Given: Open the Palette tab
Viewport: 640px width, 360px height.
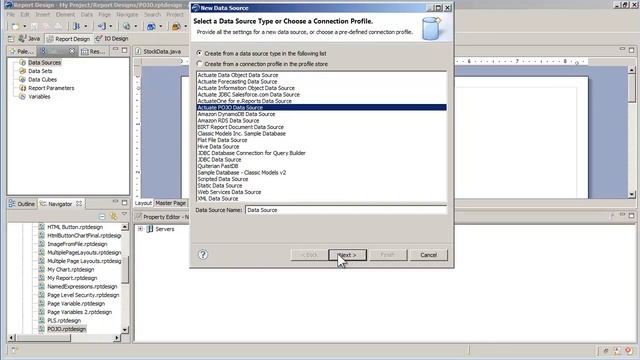Looking at the screenshot, I should [22, 51].
